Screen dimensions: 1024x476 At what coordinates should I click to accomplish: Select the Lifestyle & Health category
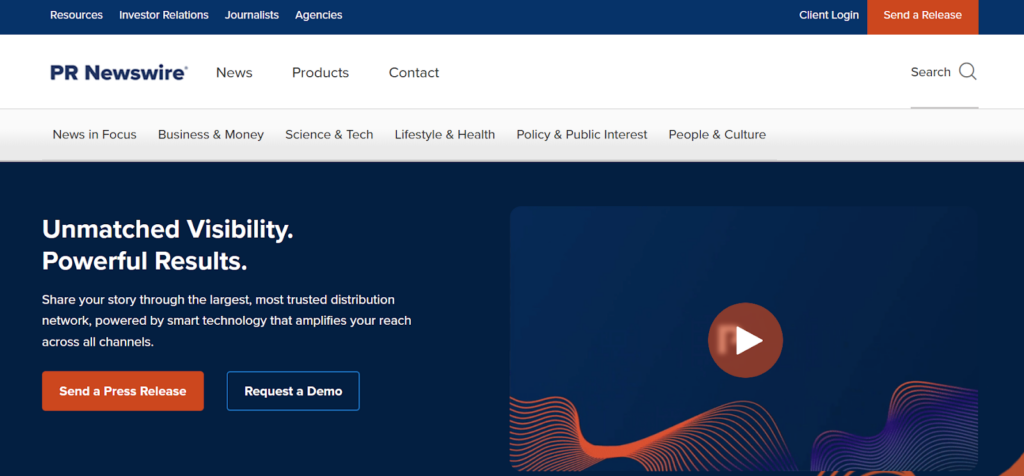[x=445, y=135]
